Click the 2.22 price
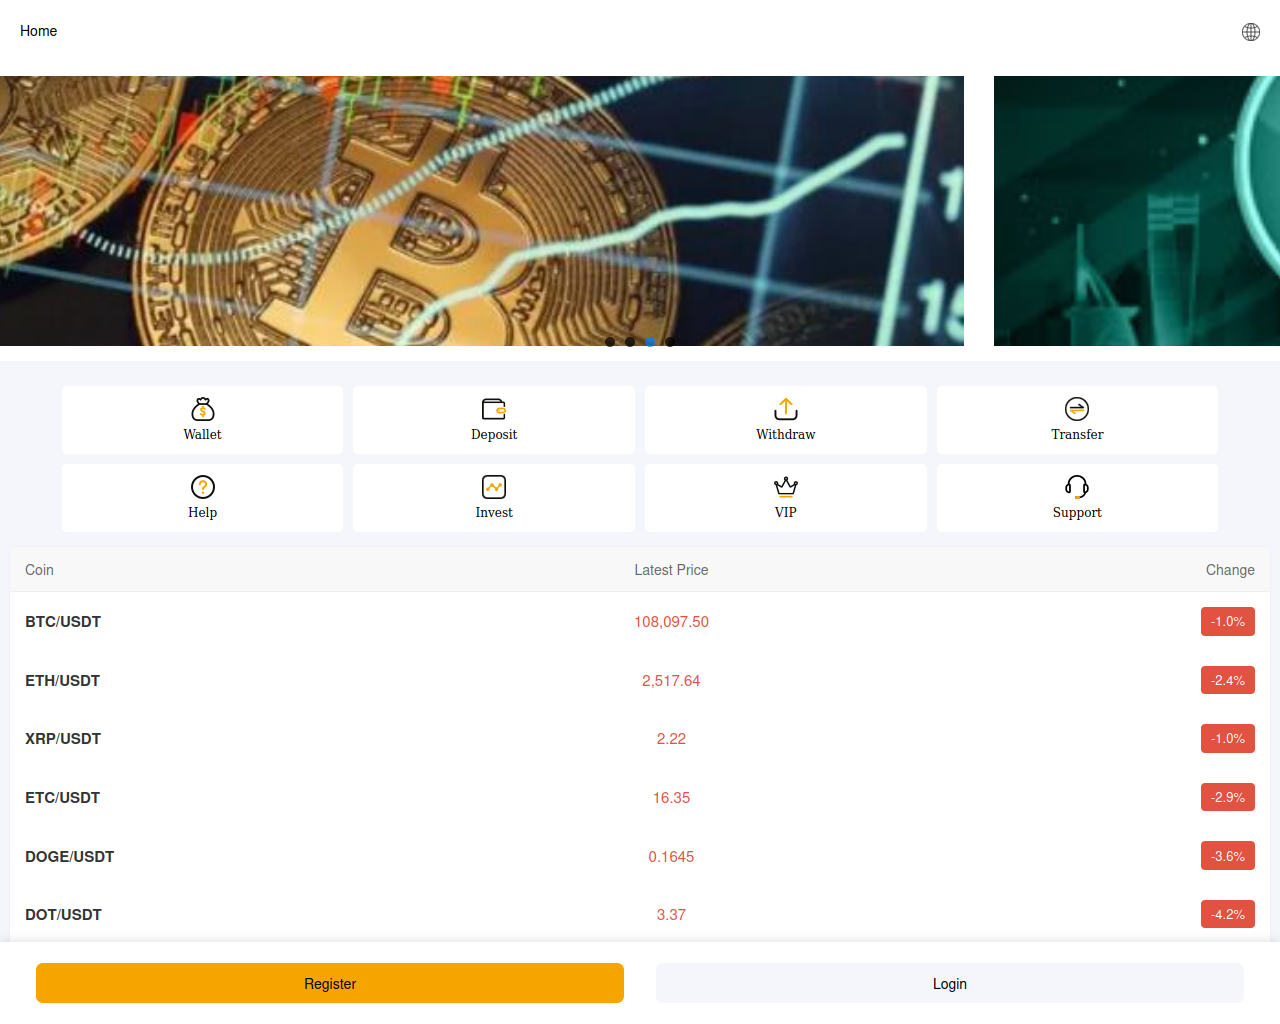The image size is (1280, 1024). [671, 739]
